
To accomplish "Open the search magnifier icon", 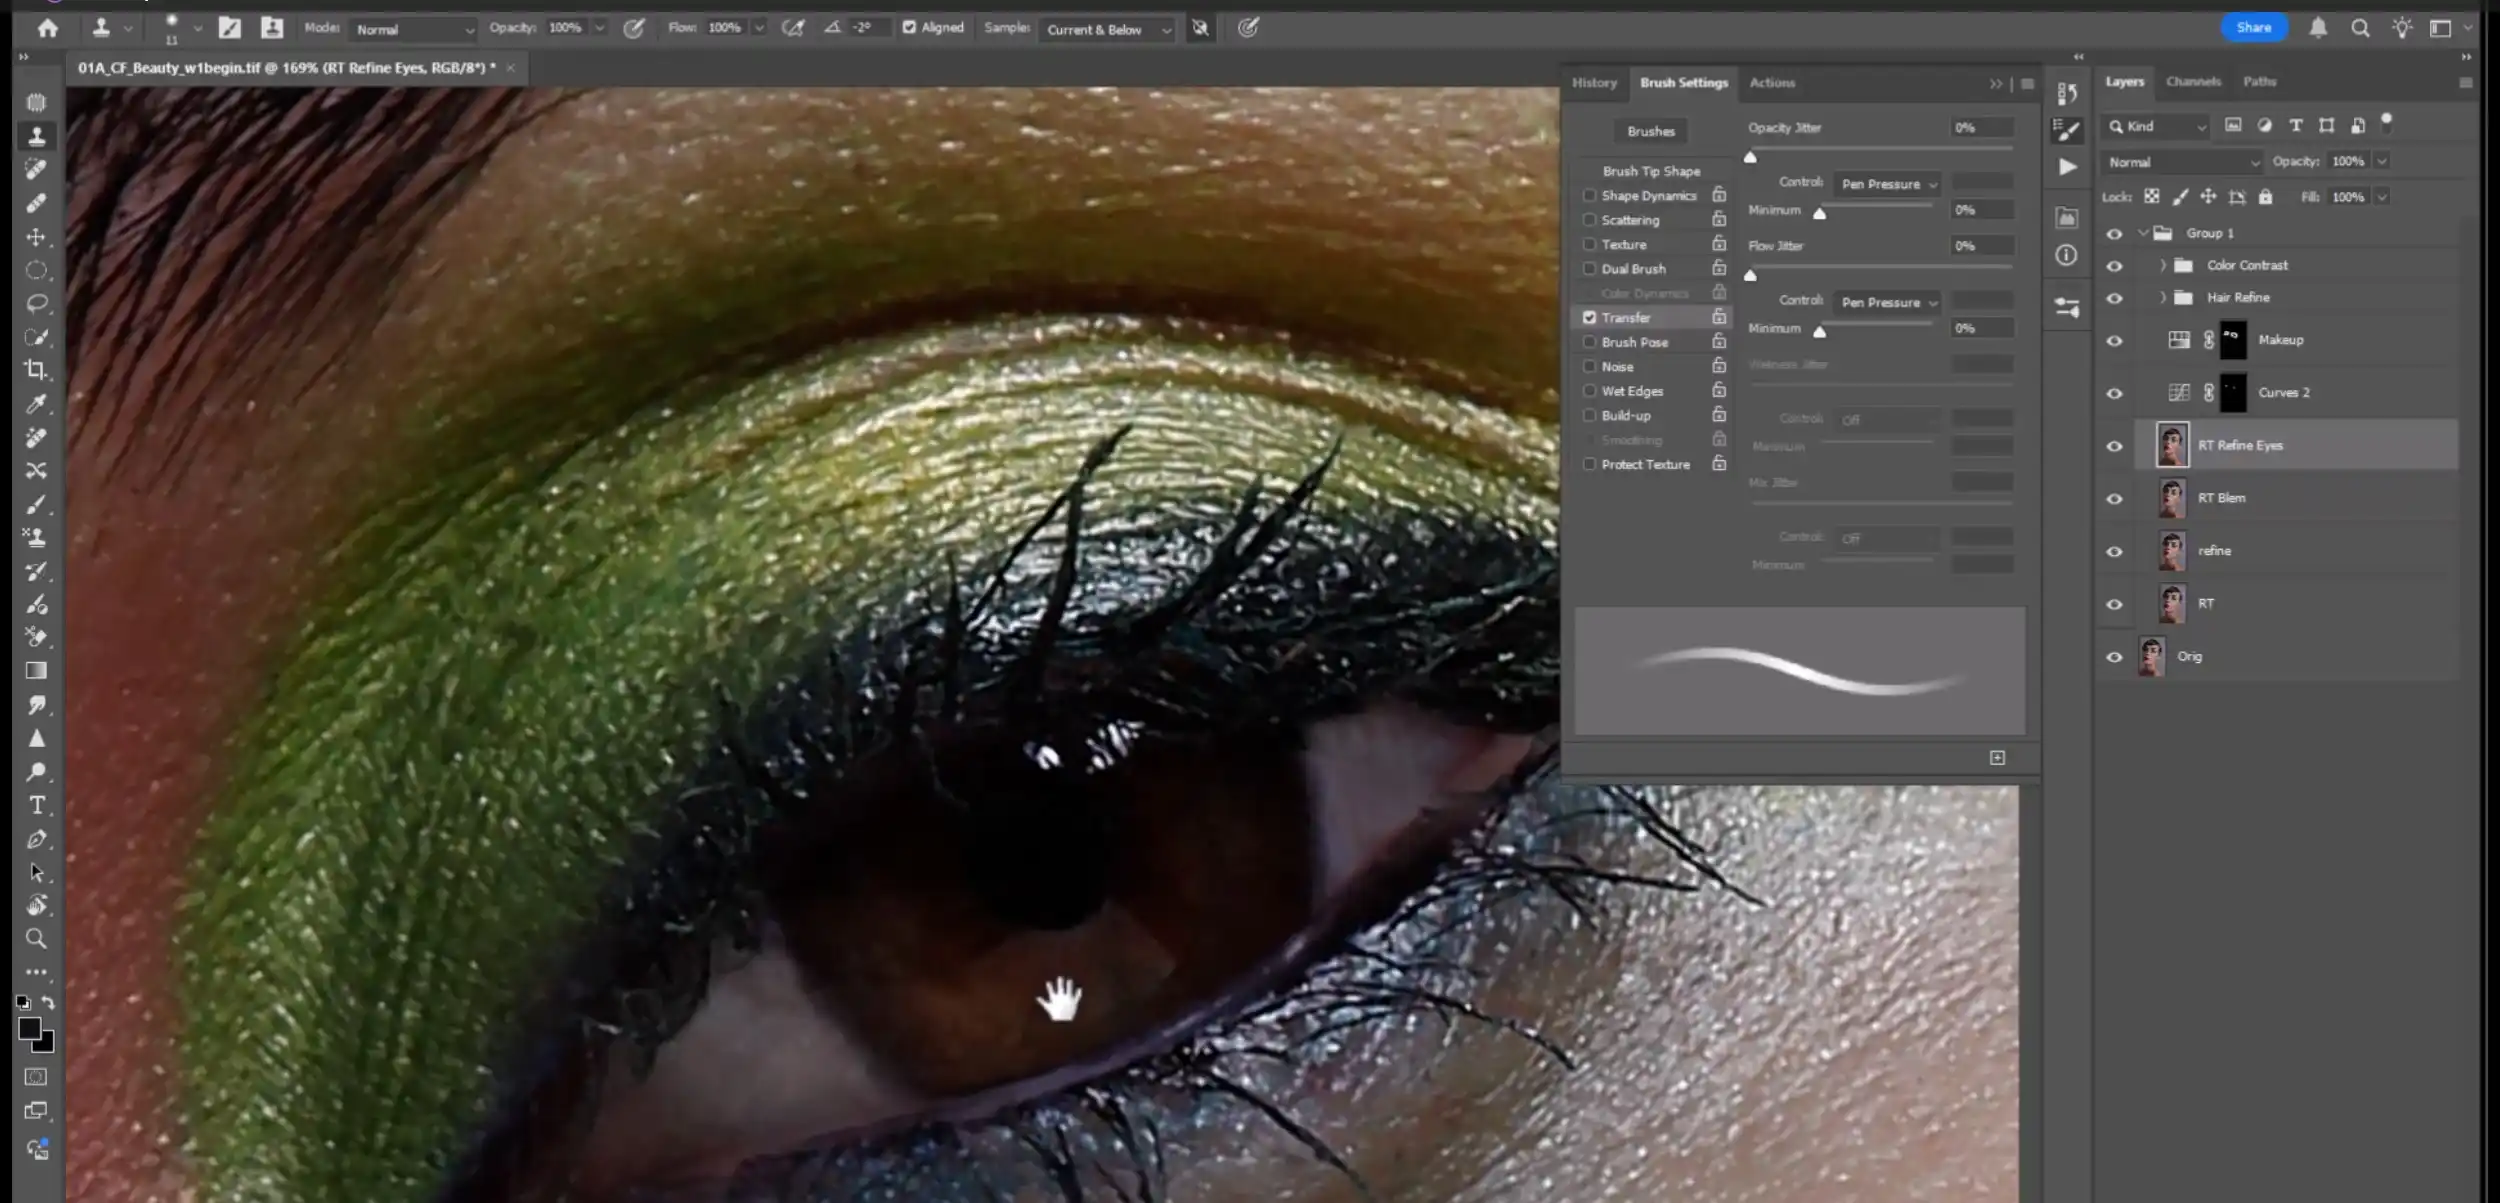I will [x=2360, y=28].
